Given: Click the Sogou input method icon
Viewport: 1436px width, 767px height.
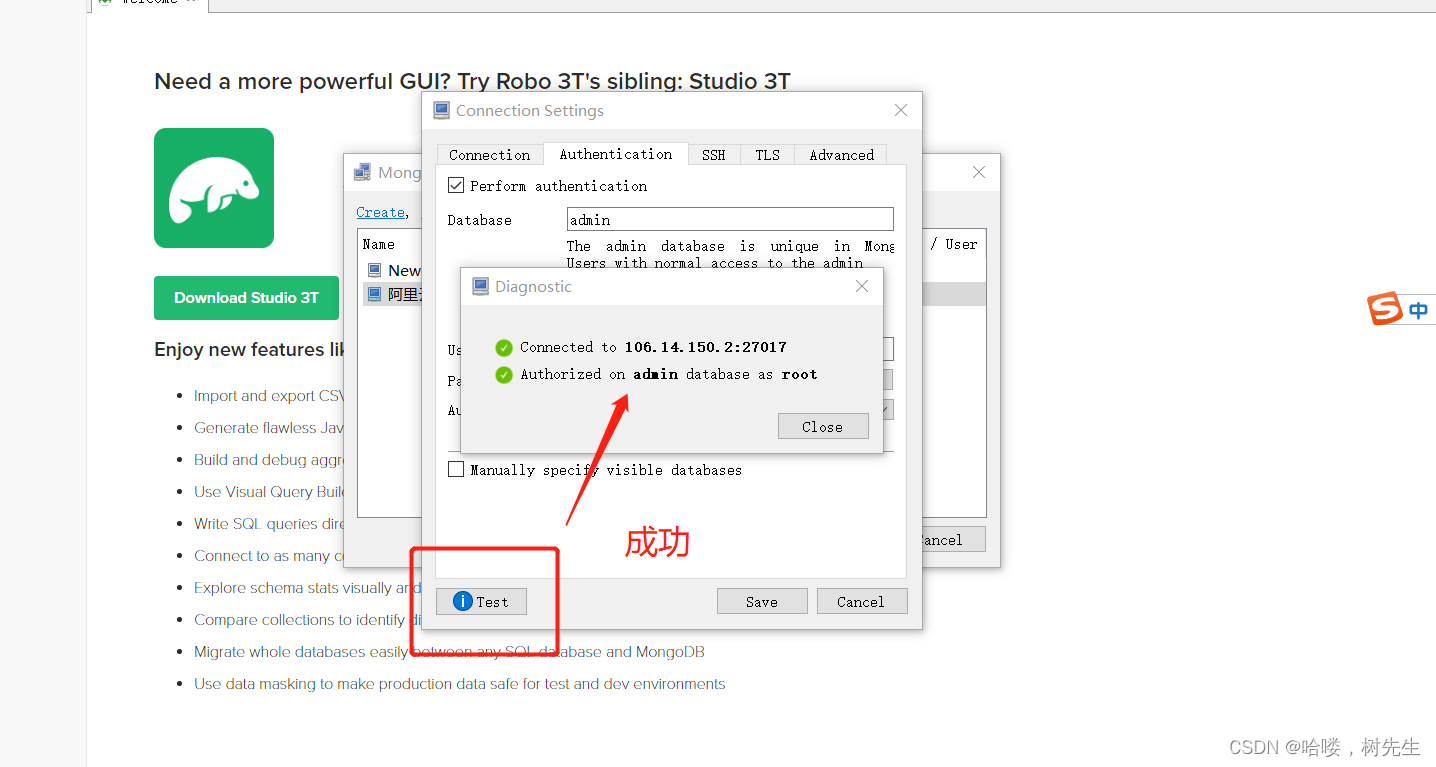Looking at the screenshot, I should tap(1386, 309).
